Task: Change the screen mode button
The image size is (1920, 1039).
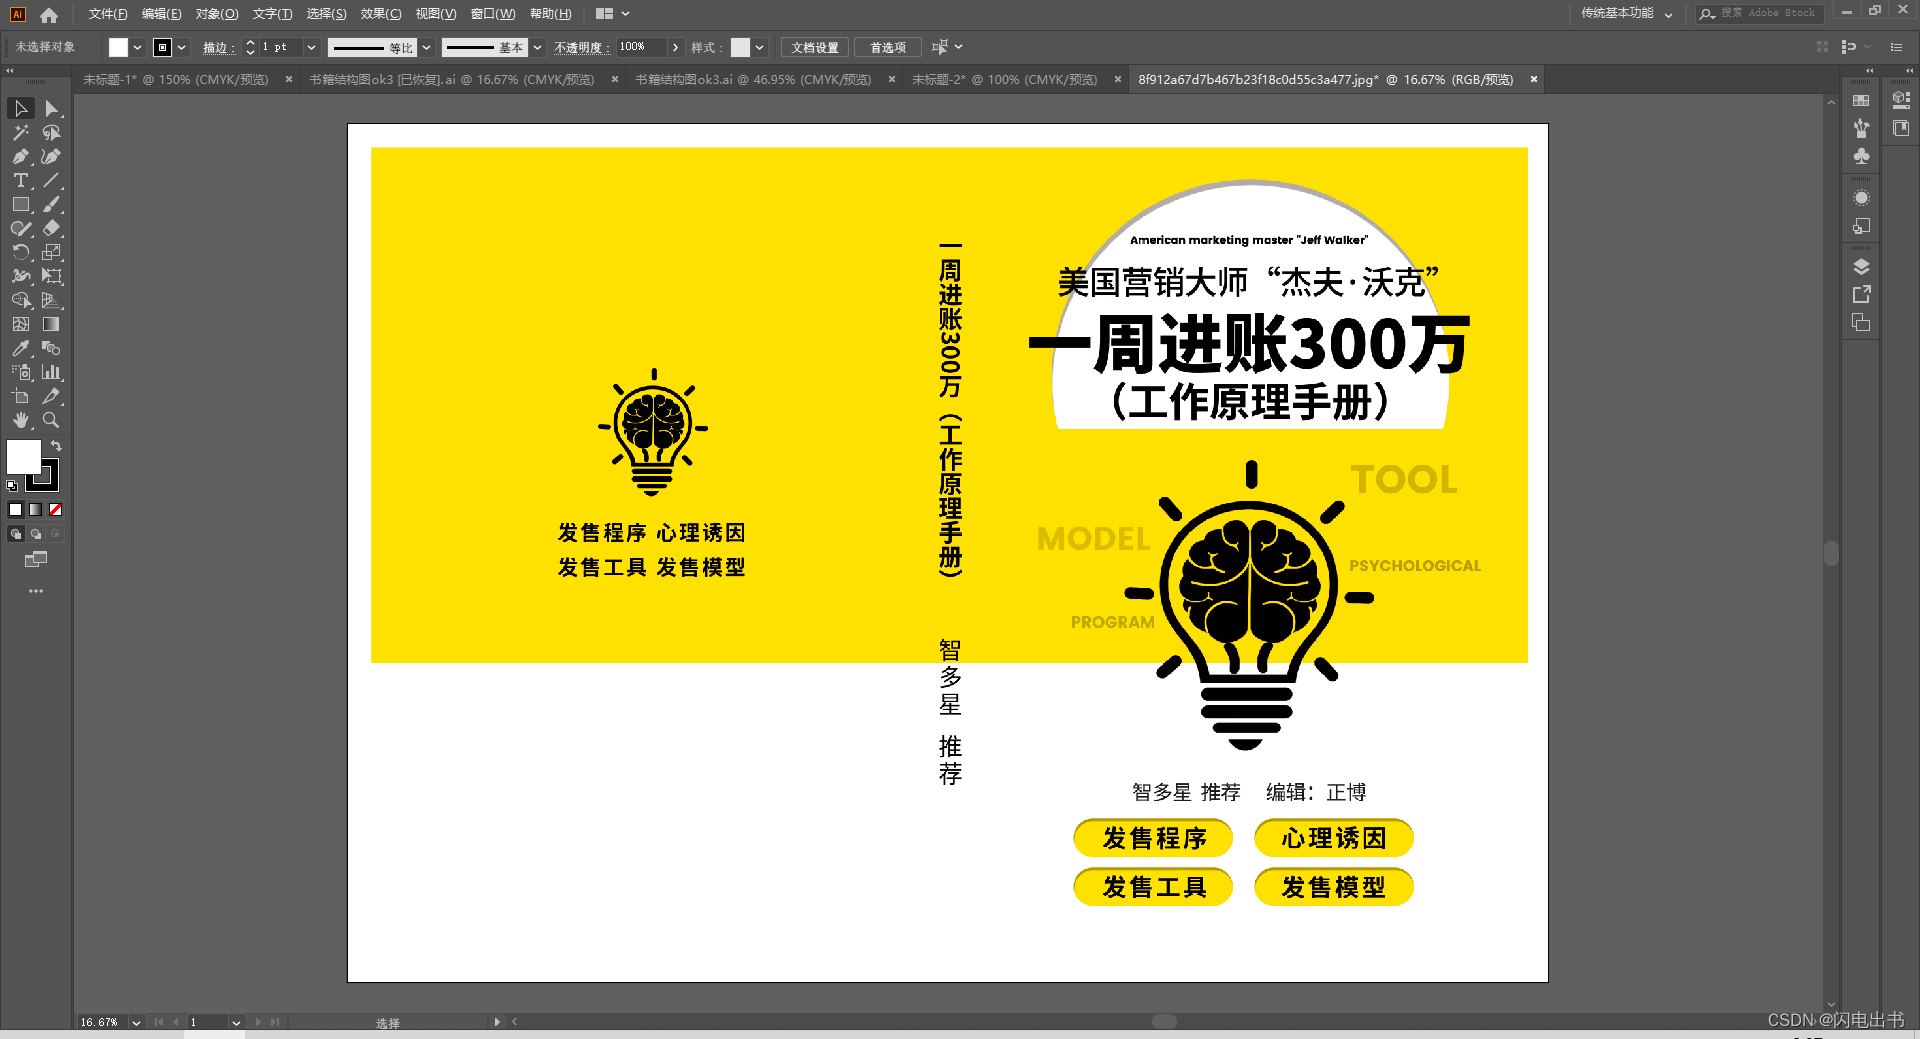Action: coord(36,560)
